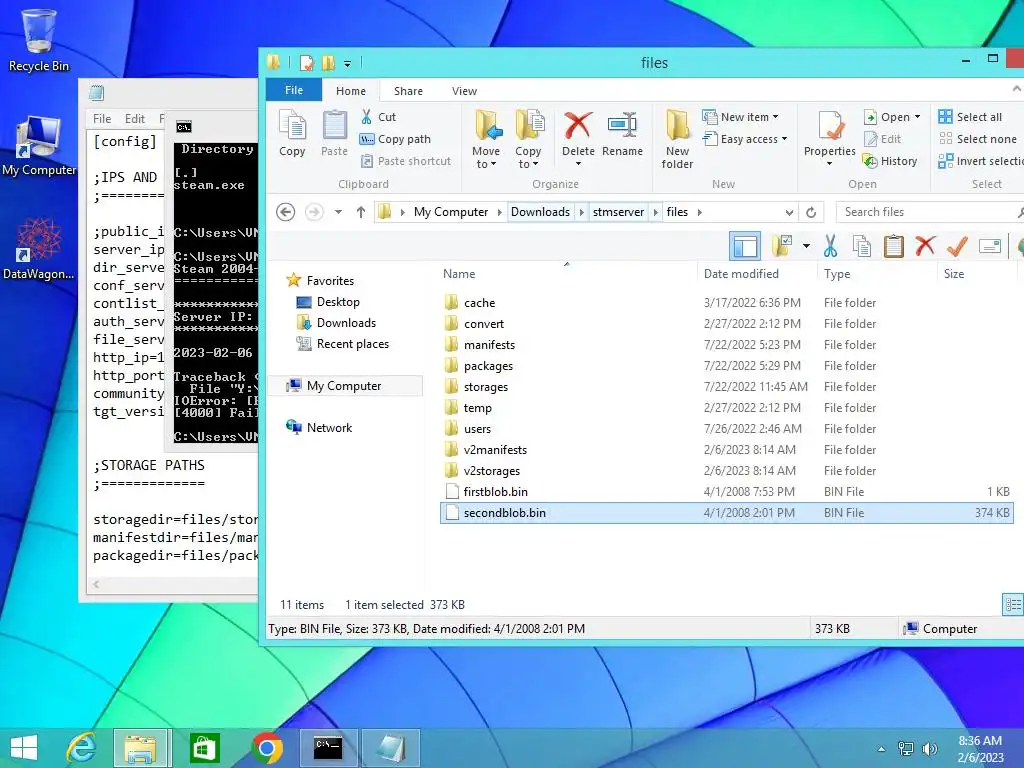
Task: Create a New folder from ribbon
Action: (x=677, y=140)
